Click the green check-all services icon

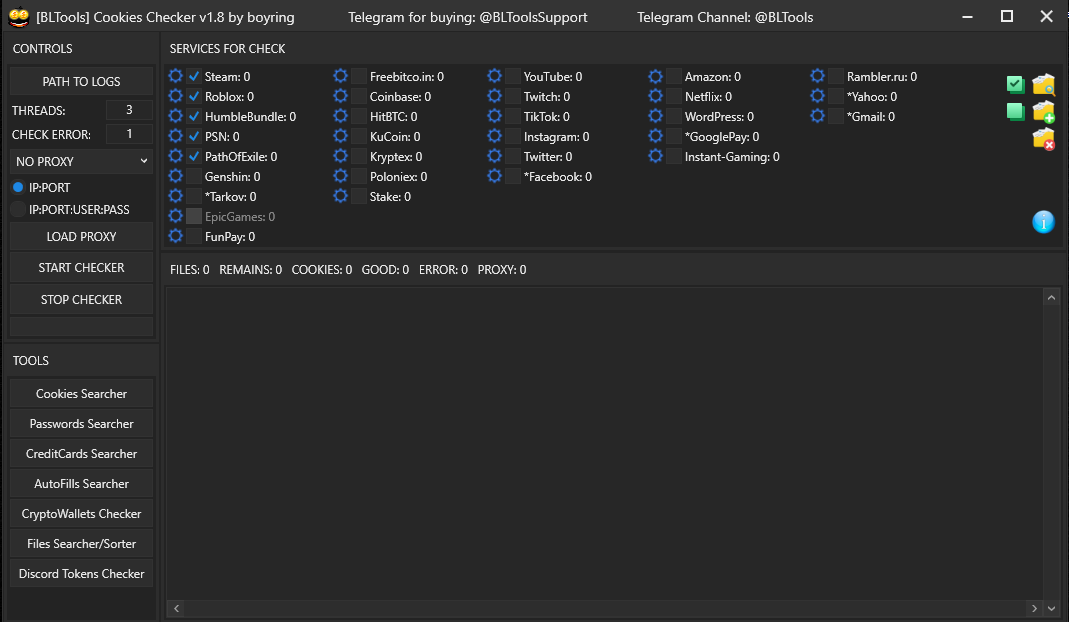click(1015, 85)
